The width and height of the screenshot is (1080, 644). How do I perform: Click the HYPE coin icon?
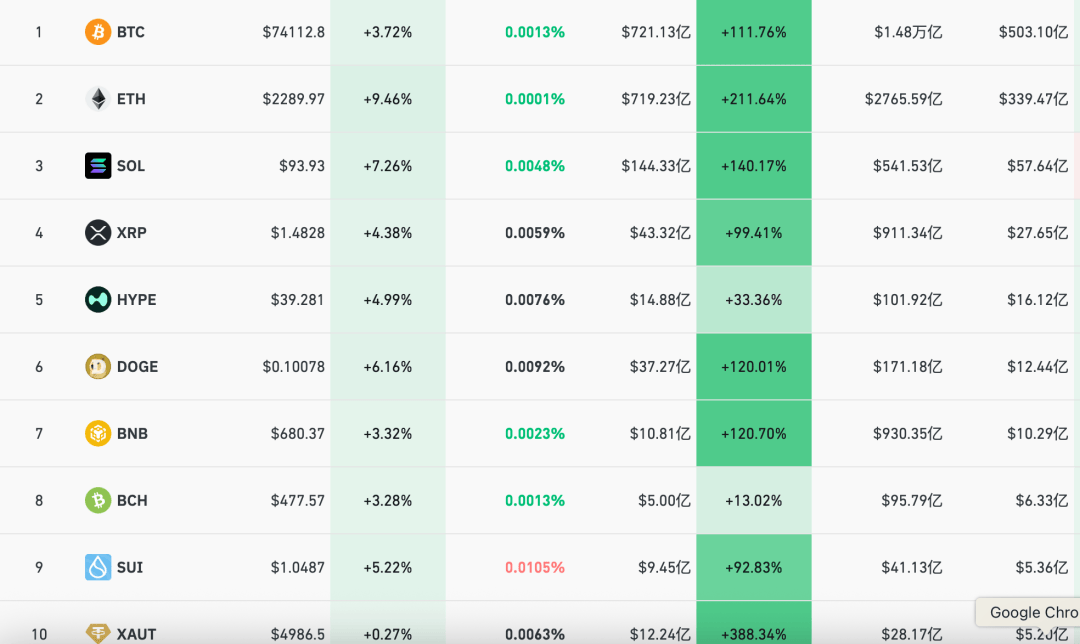[98, 300]
